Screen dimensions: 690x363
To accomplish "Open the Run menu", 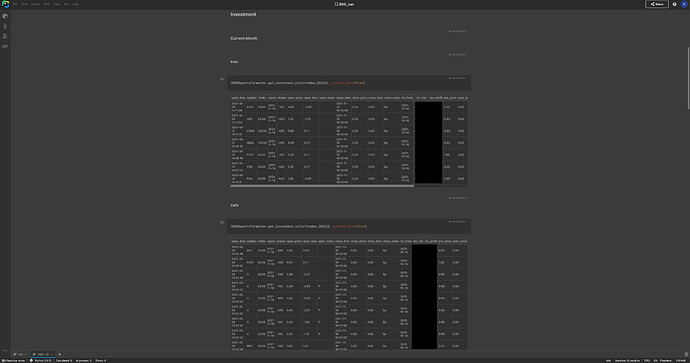I will pos(66,4).
